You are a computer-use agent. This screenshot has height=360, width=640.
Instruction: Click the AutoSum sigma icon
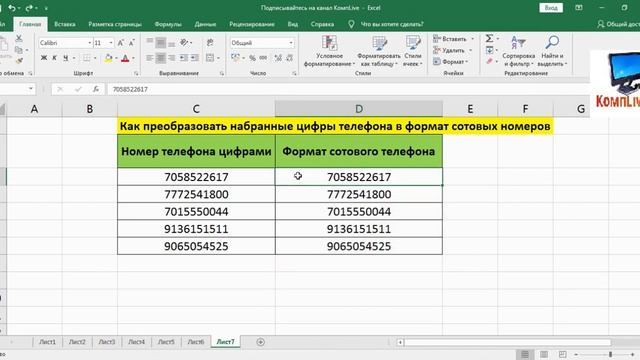click(x=489, y=38)
